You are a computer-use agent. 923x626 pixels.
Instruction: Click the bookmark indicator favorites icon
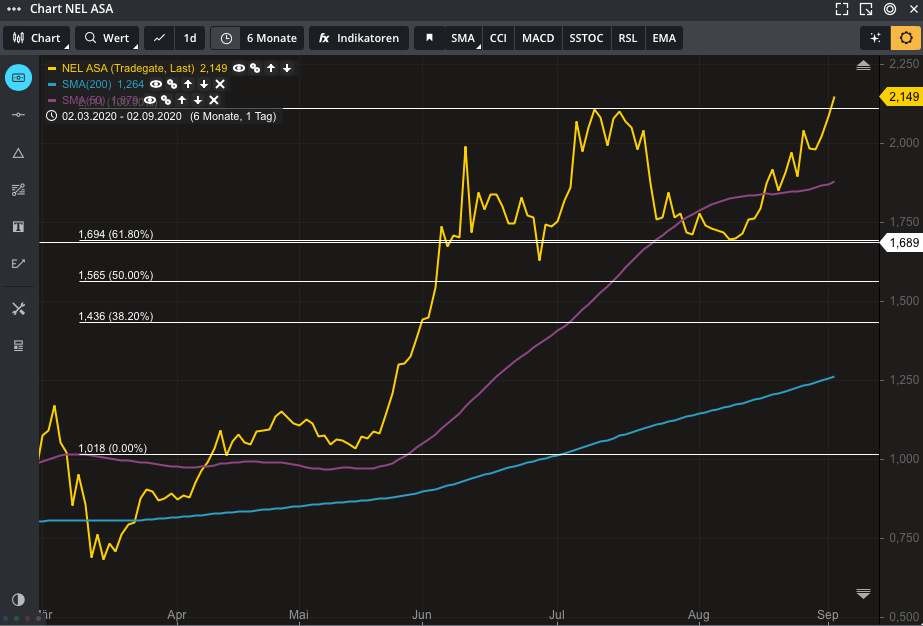pos(429,39)
